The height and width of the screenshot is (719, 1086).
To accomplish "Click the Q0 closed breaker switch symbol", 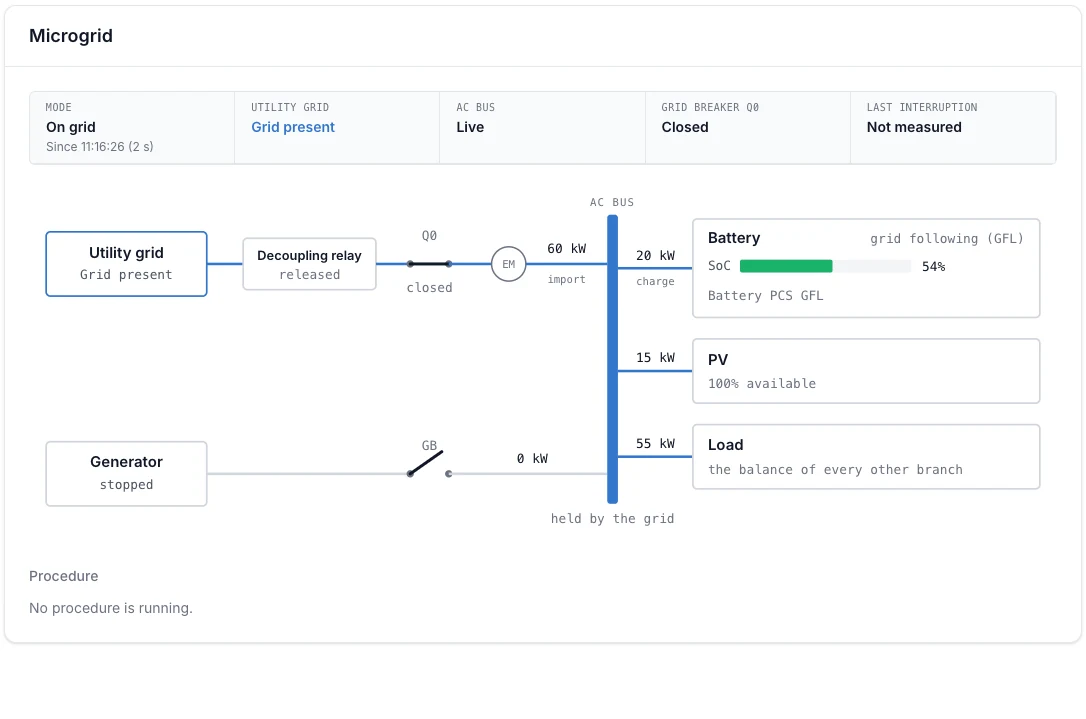I will 429,264.
